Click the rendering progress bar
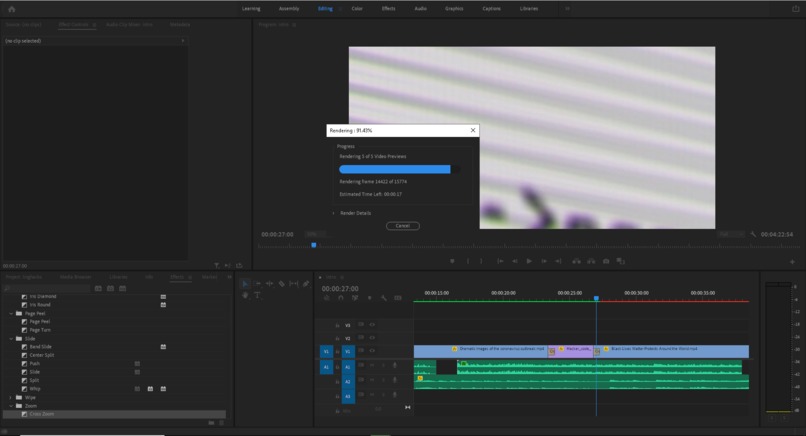The height and width of the screenshot is (436, 806). pyautogui.click(x=395, y=169)
